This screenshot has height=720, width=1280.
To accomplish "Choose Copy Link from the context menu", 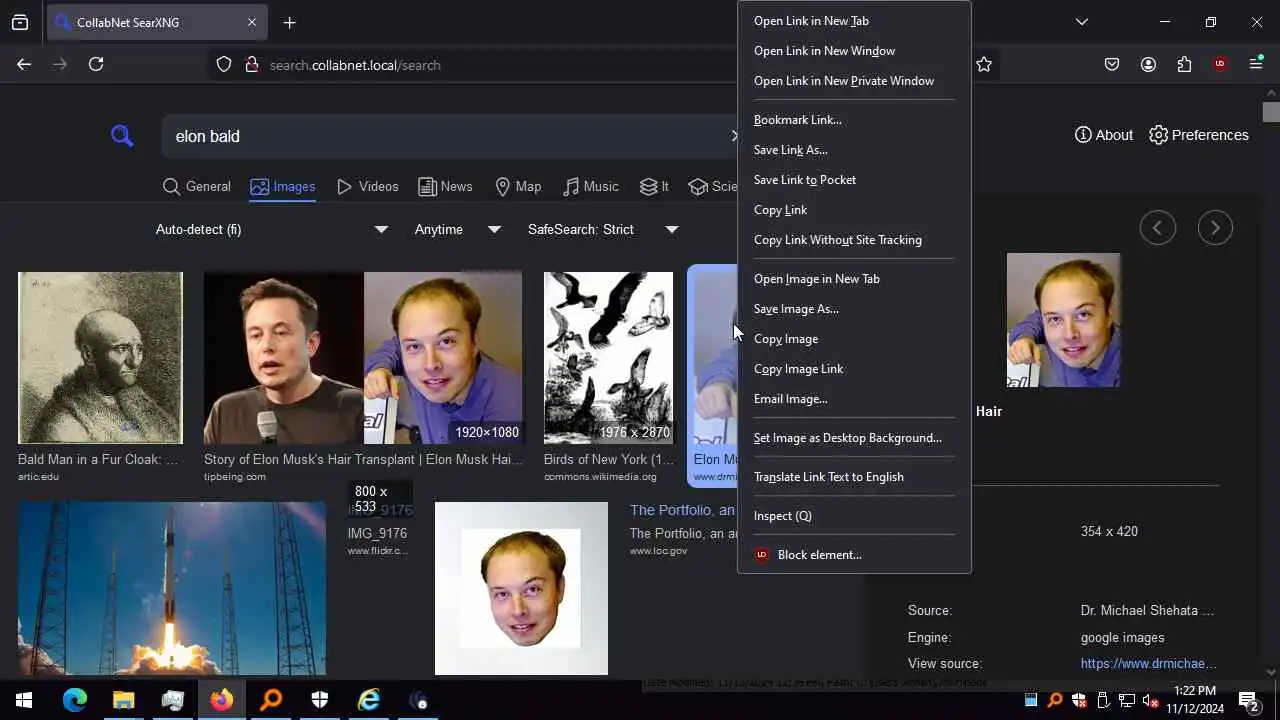I will [x=854, y=210].
